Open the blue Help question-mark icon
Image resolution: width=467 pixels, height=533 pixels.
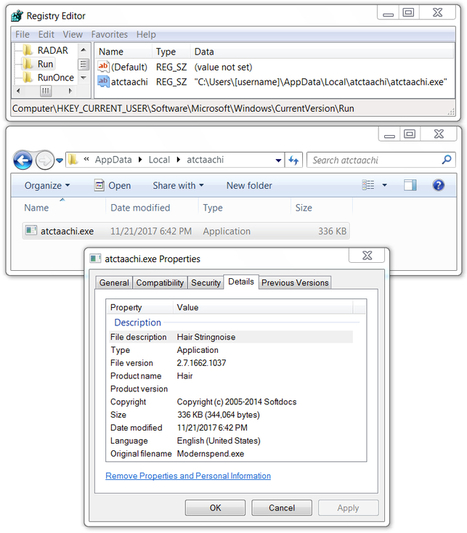tap(438, 185)
